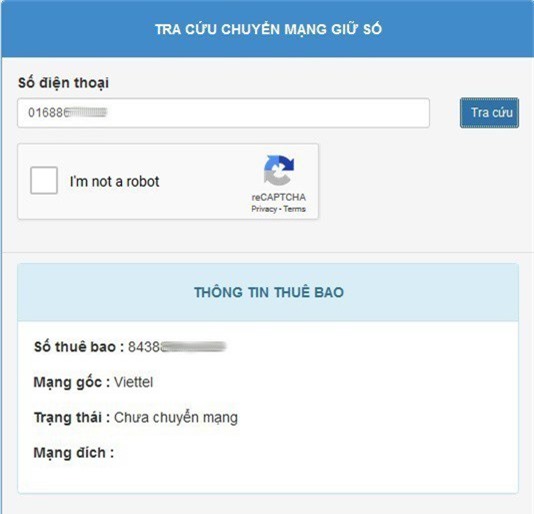Image resolution: width=534 pixels, height=514 pixels.
Task: Click the Chưa chuyển mạng status text
Action: (x=176, y=418)
